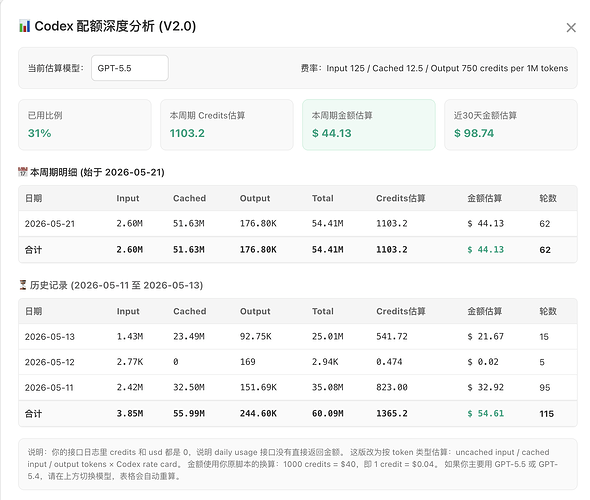Click the green $ 54.61 history total
Viewport: 590px width, 500px height.
click(485, 413)
